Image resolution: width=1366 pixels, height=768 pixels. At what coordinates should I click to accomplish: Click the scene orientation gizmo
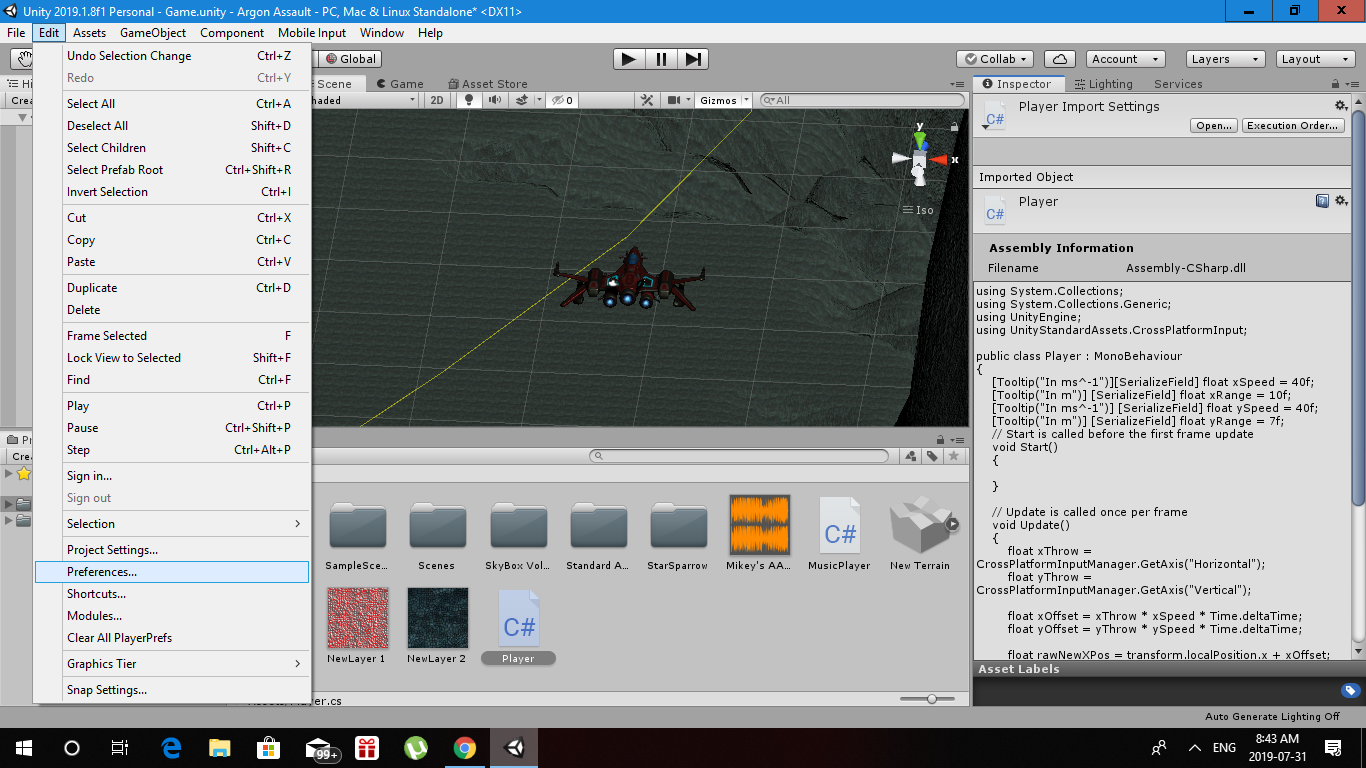920,160
